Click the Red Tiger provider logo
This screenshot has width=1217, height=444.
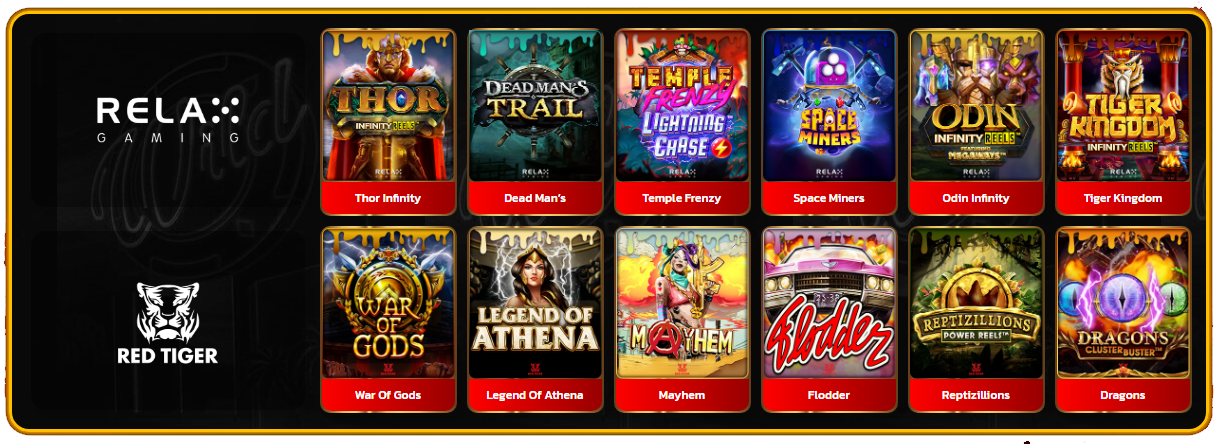(168, 322)
